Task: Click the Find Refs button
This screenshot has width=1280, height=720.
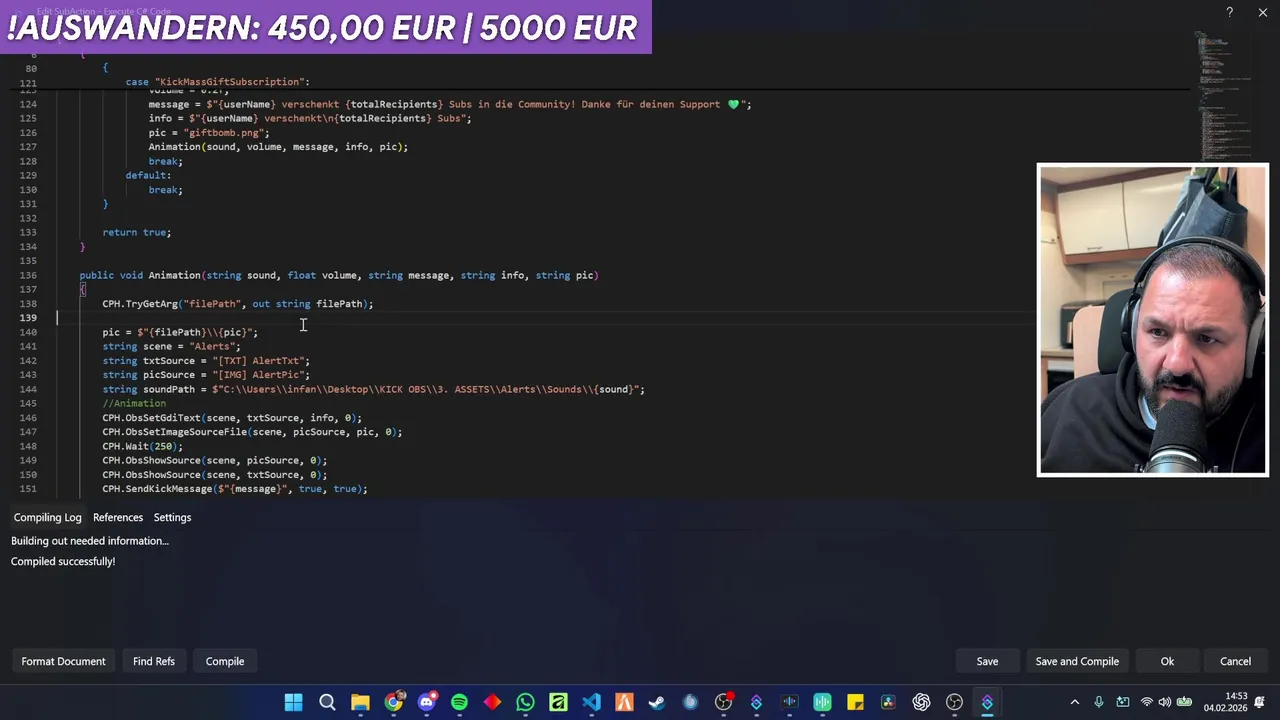Action: 154,661
